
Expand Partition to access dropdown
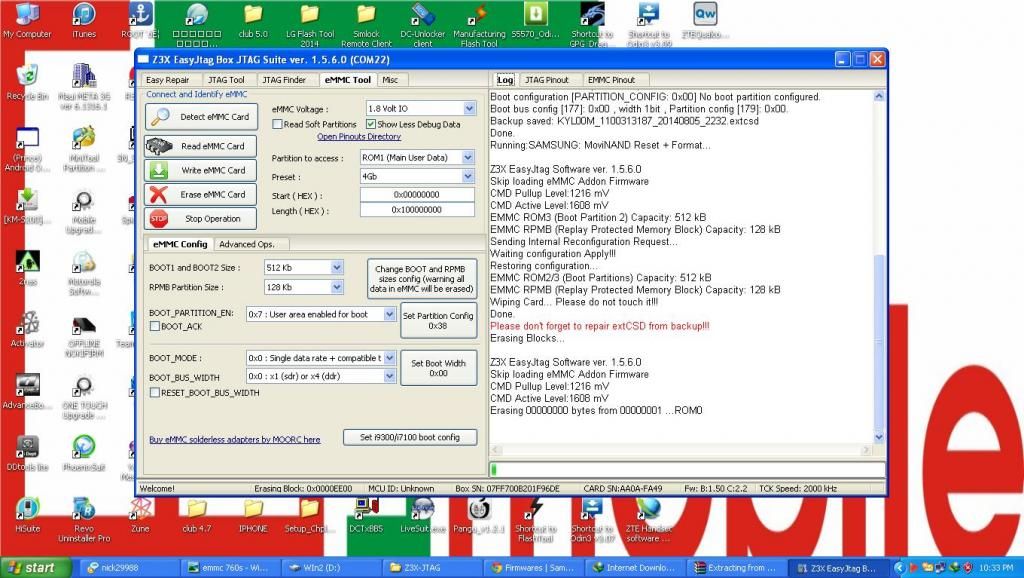coord(468,157)
